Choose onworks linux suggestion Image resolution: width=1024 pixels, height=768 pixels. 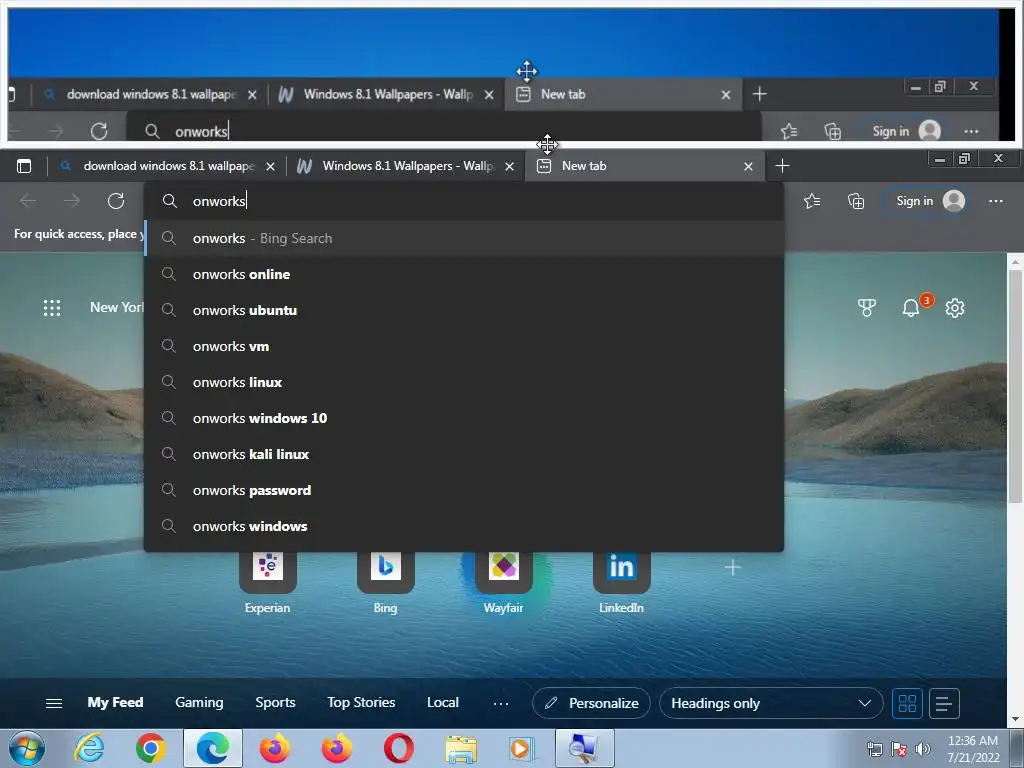pyautogui.click(x=464, y=382)
